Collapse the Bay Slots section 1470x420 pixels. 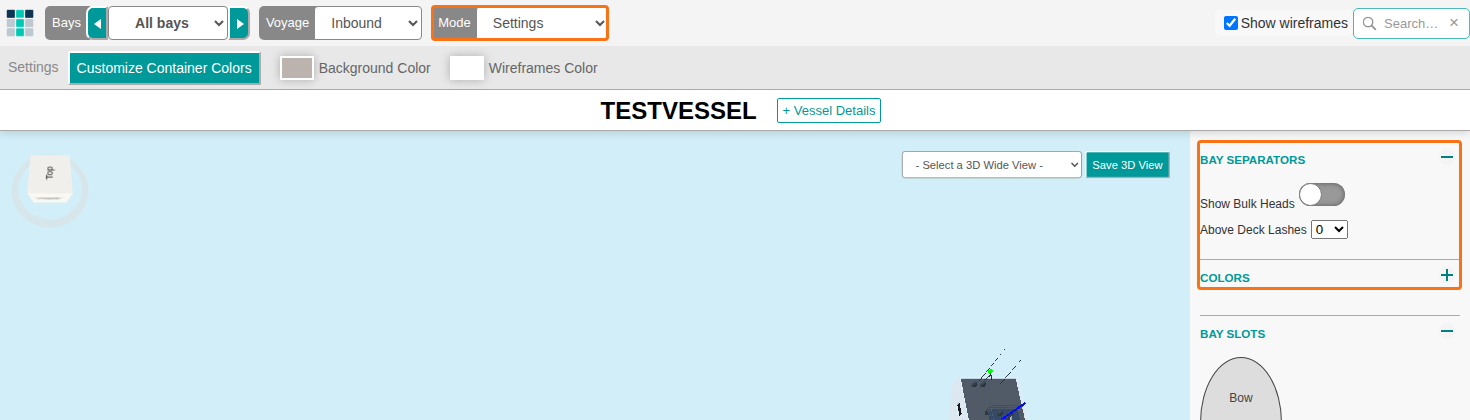click(x=1446, y=331)
